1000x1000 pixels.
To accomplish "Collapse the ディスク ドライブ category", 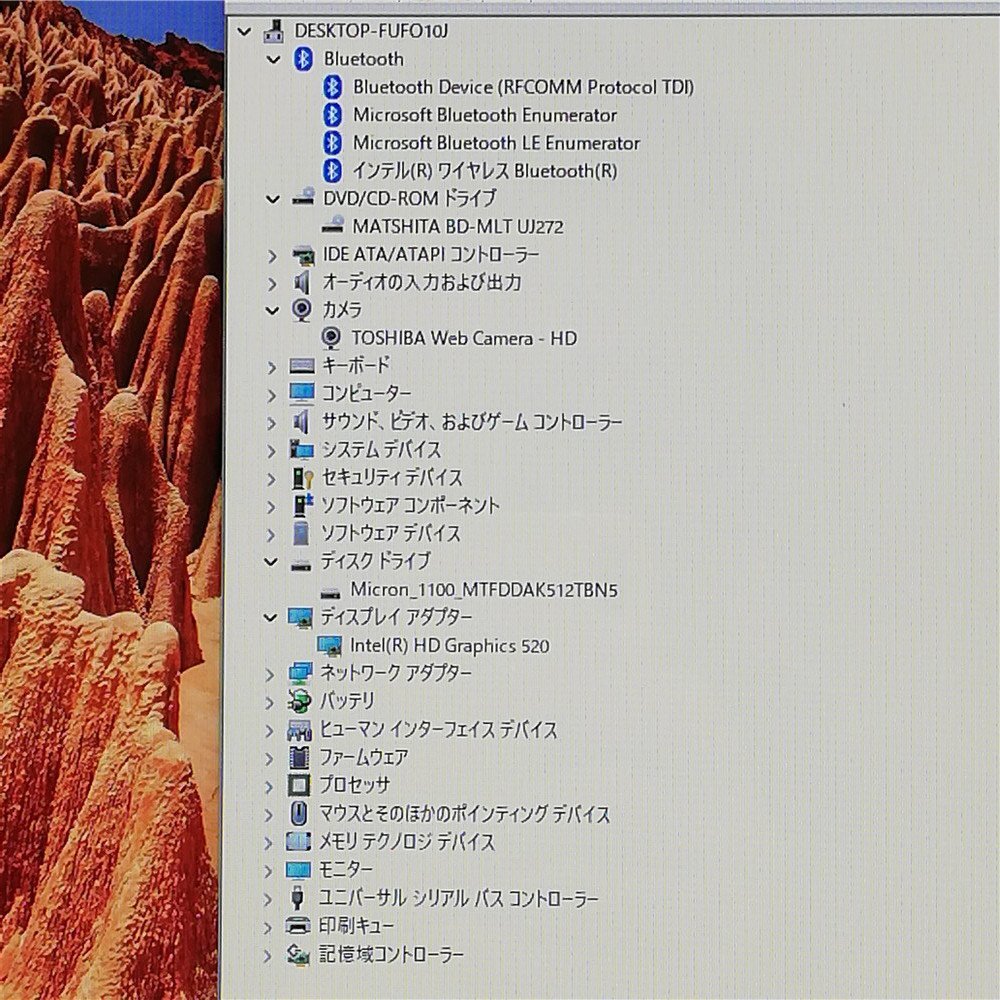I will (x=271, y=562).
